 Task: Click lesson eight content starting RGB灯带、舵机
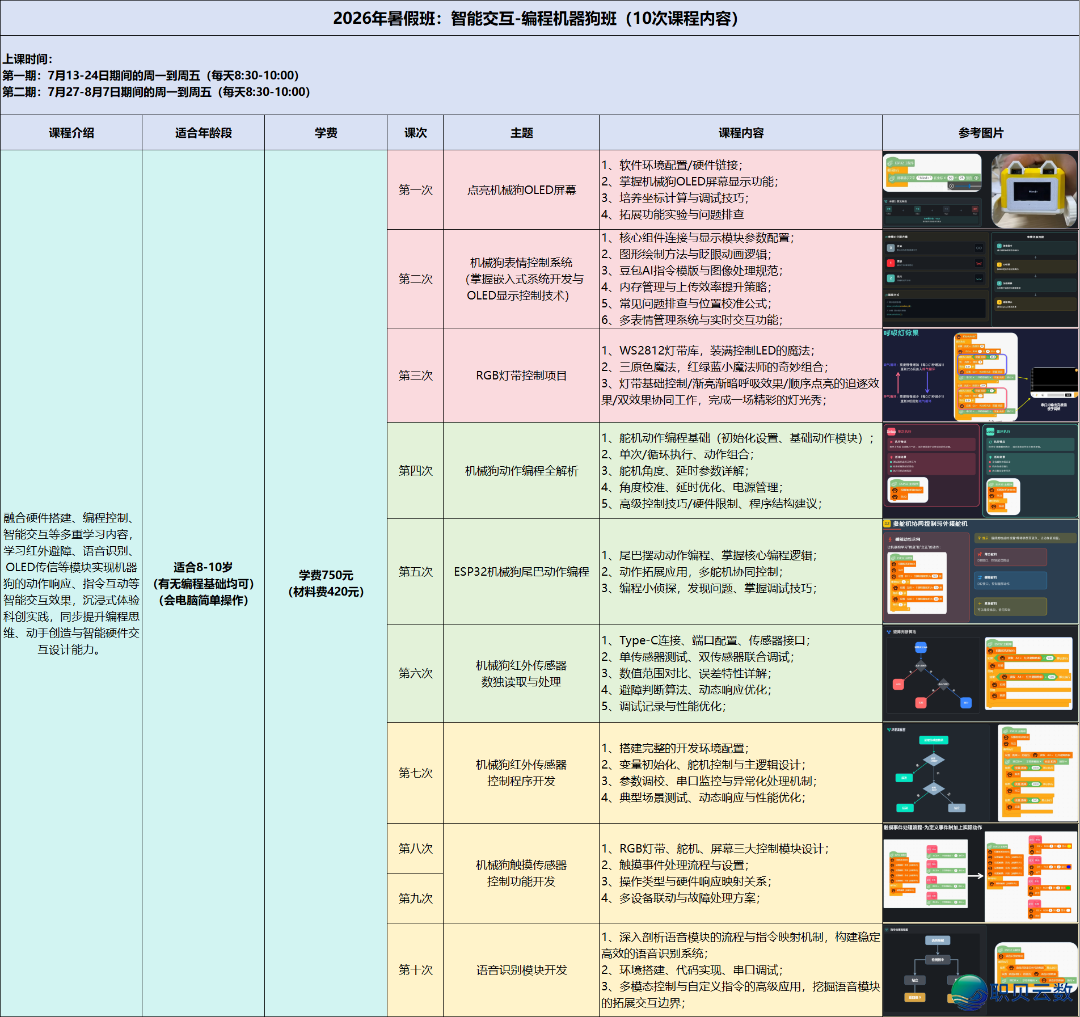tap(741, 873)
